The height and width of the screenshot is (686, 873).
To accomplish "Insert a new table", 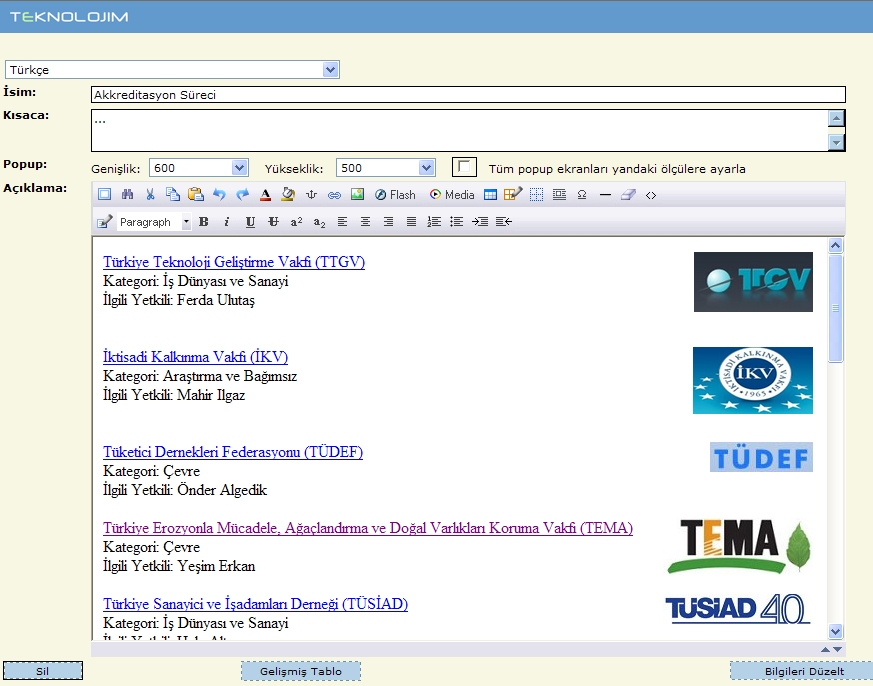I will (490, 194).
